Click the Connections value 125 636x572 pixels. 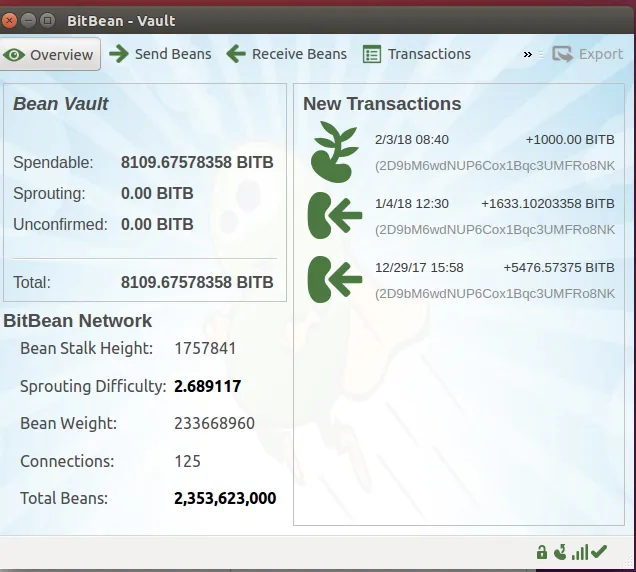(187, 461)
